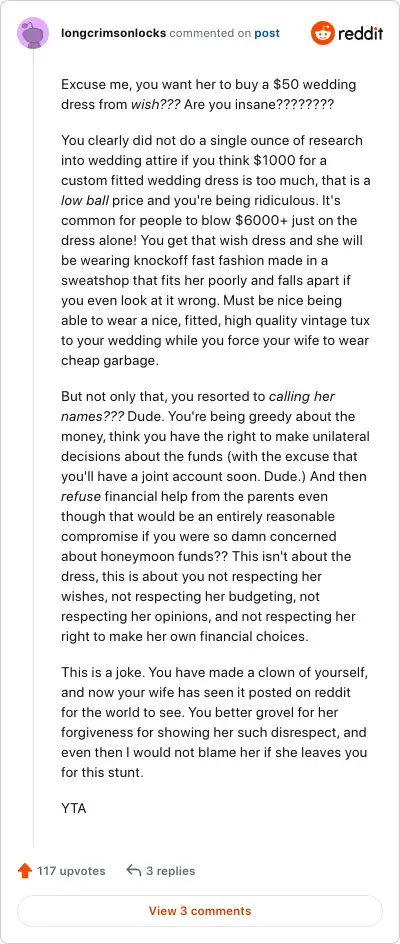Click the orange Reddit Snoo logo icon
The image size is (400, 944).
[x=322, y=33]
